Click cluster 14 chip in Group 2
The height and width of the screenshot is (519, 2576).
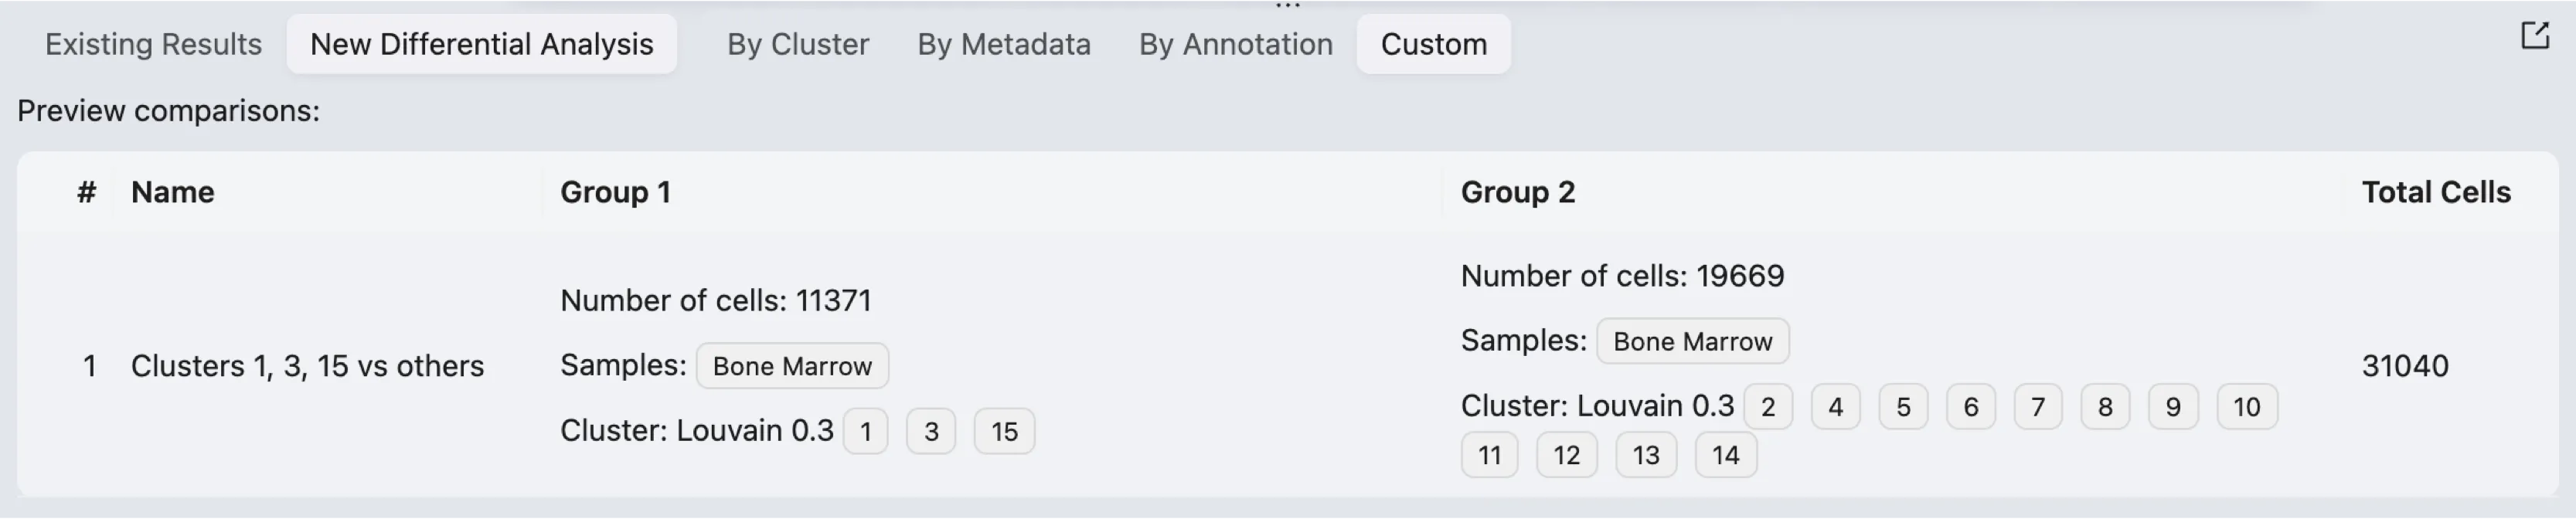pyautogui.click(x=1725, y=455)
